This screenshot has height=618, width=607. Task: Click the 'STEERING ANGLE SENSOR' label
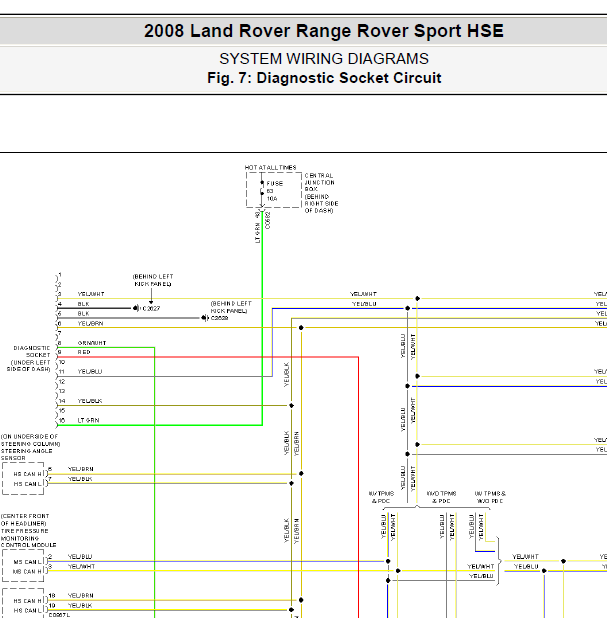[x=26, y=454]
